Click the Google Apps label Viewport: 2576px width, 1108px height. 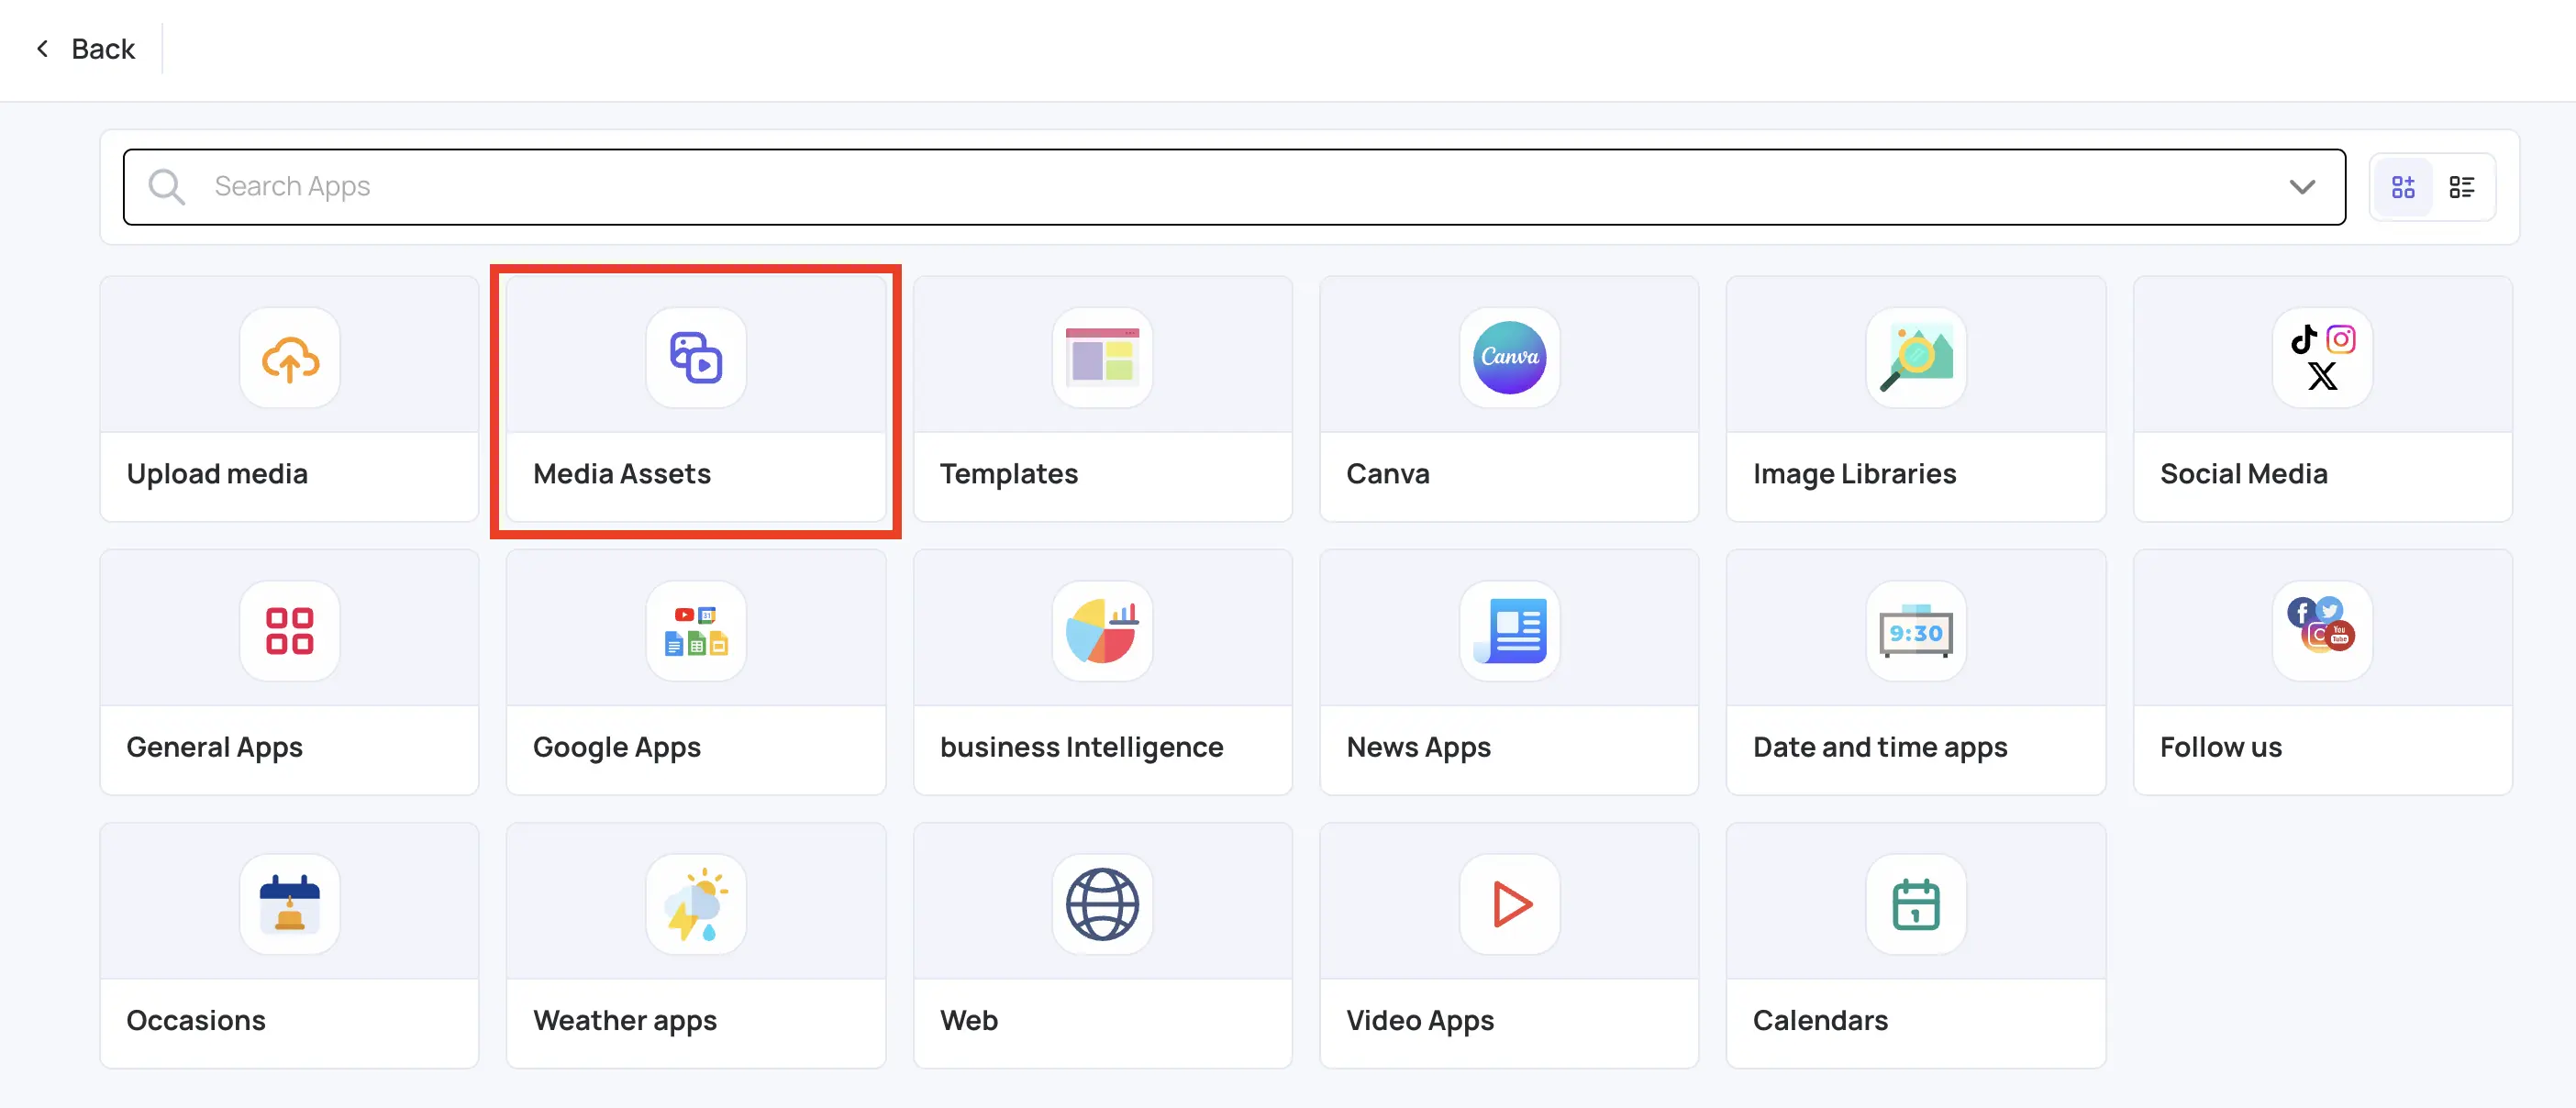tap(617, 747)
